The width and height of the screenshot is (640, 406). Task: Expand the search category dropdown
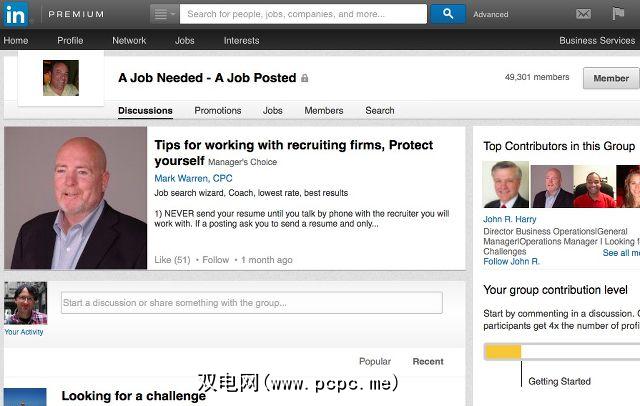pyautogui.click(x=164, y=14)
